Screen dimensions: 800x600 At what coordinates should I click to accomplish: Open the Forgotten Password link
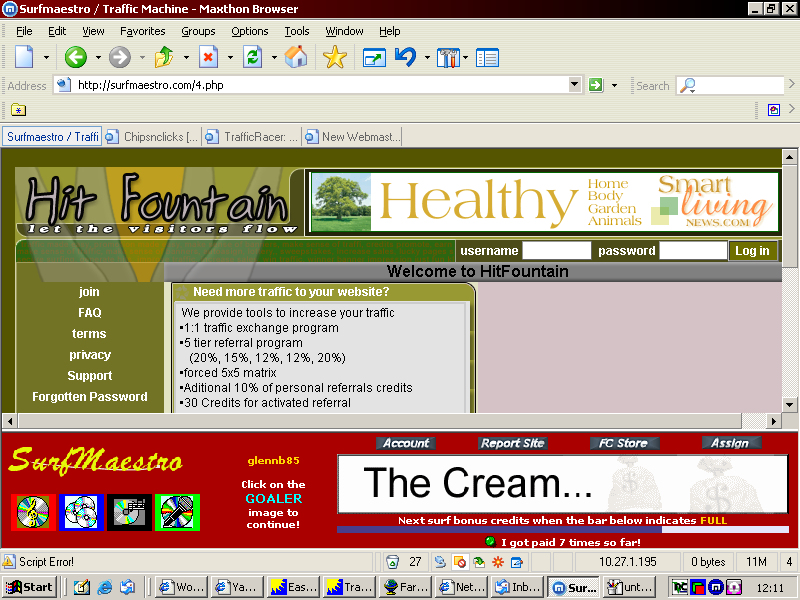tap(90, 396)
